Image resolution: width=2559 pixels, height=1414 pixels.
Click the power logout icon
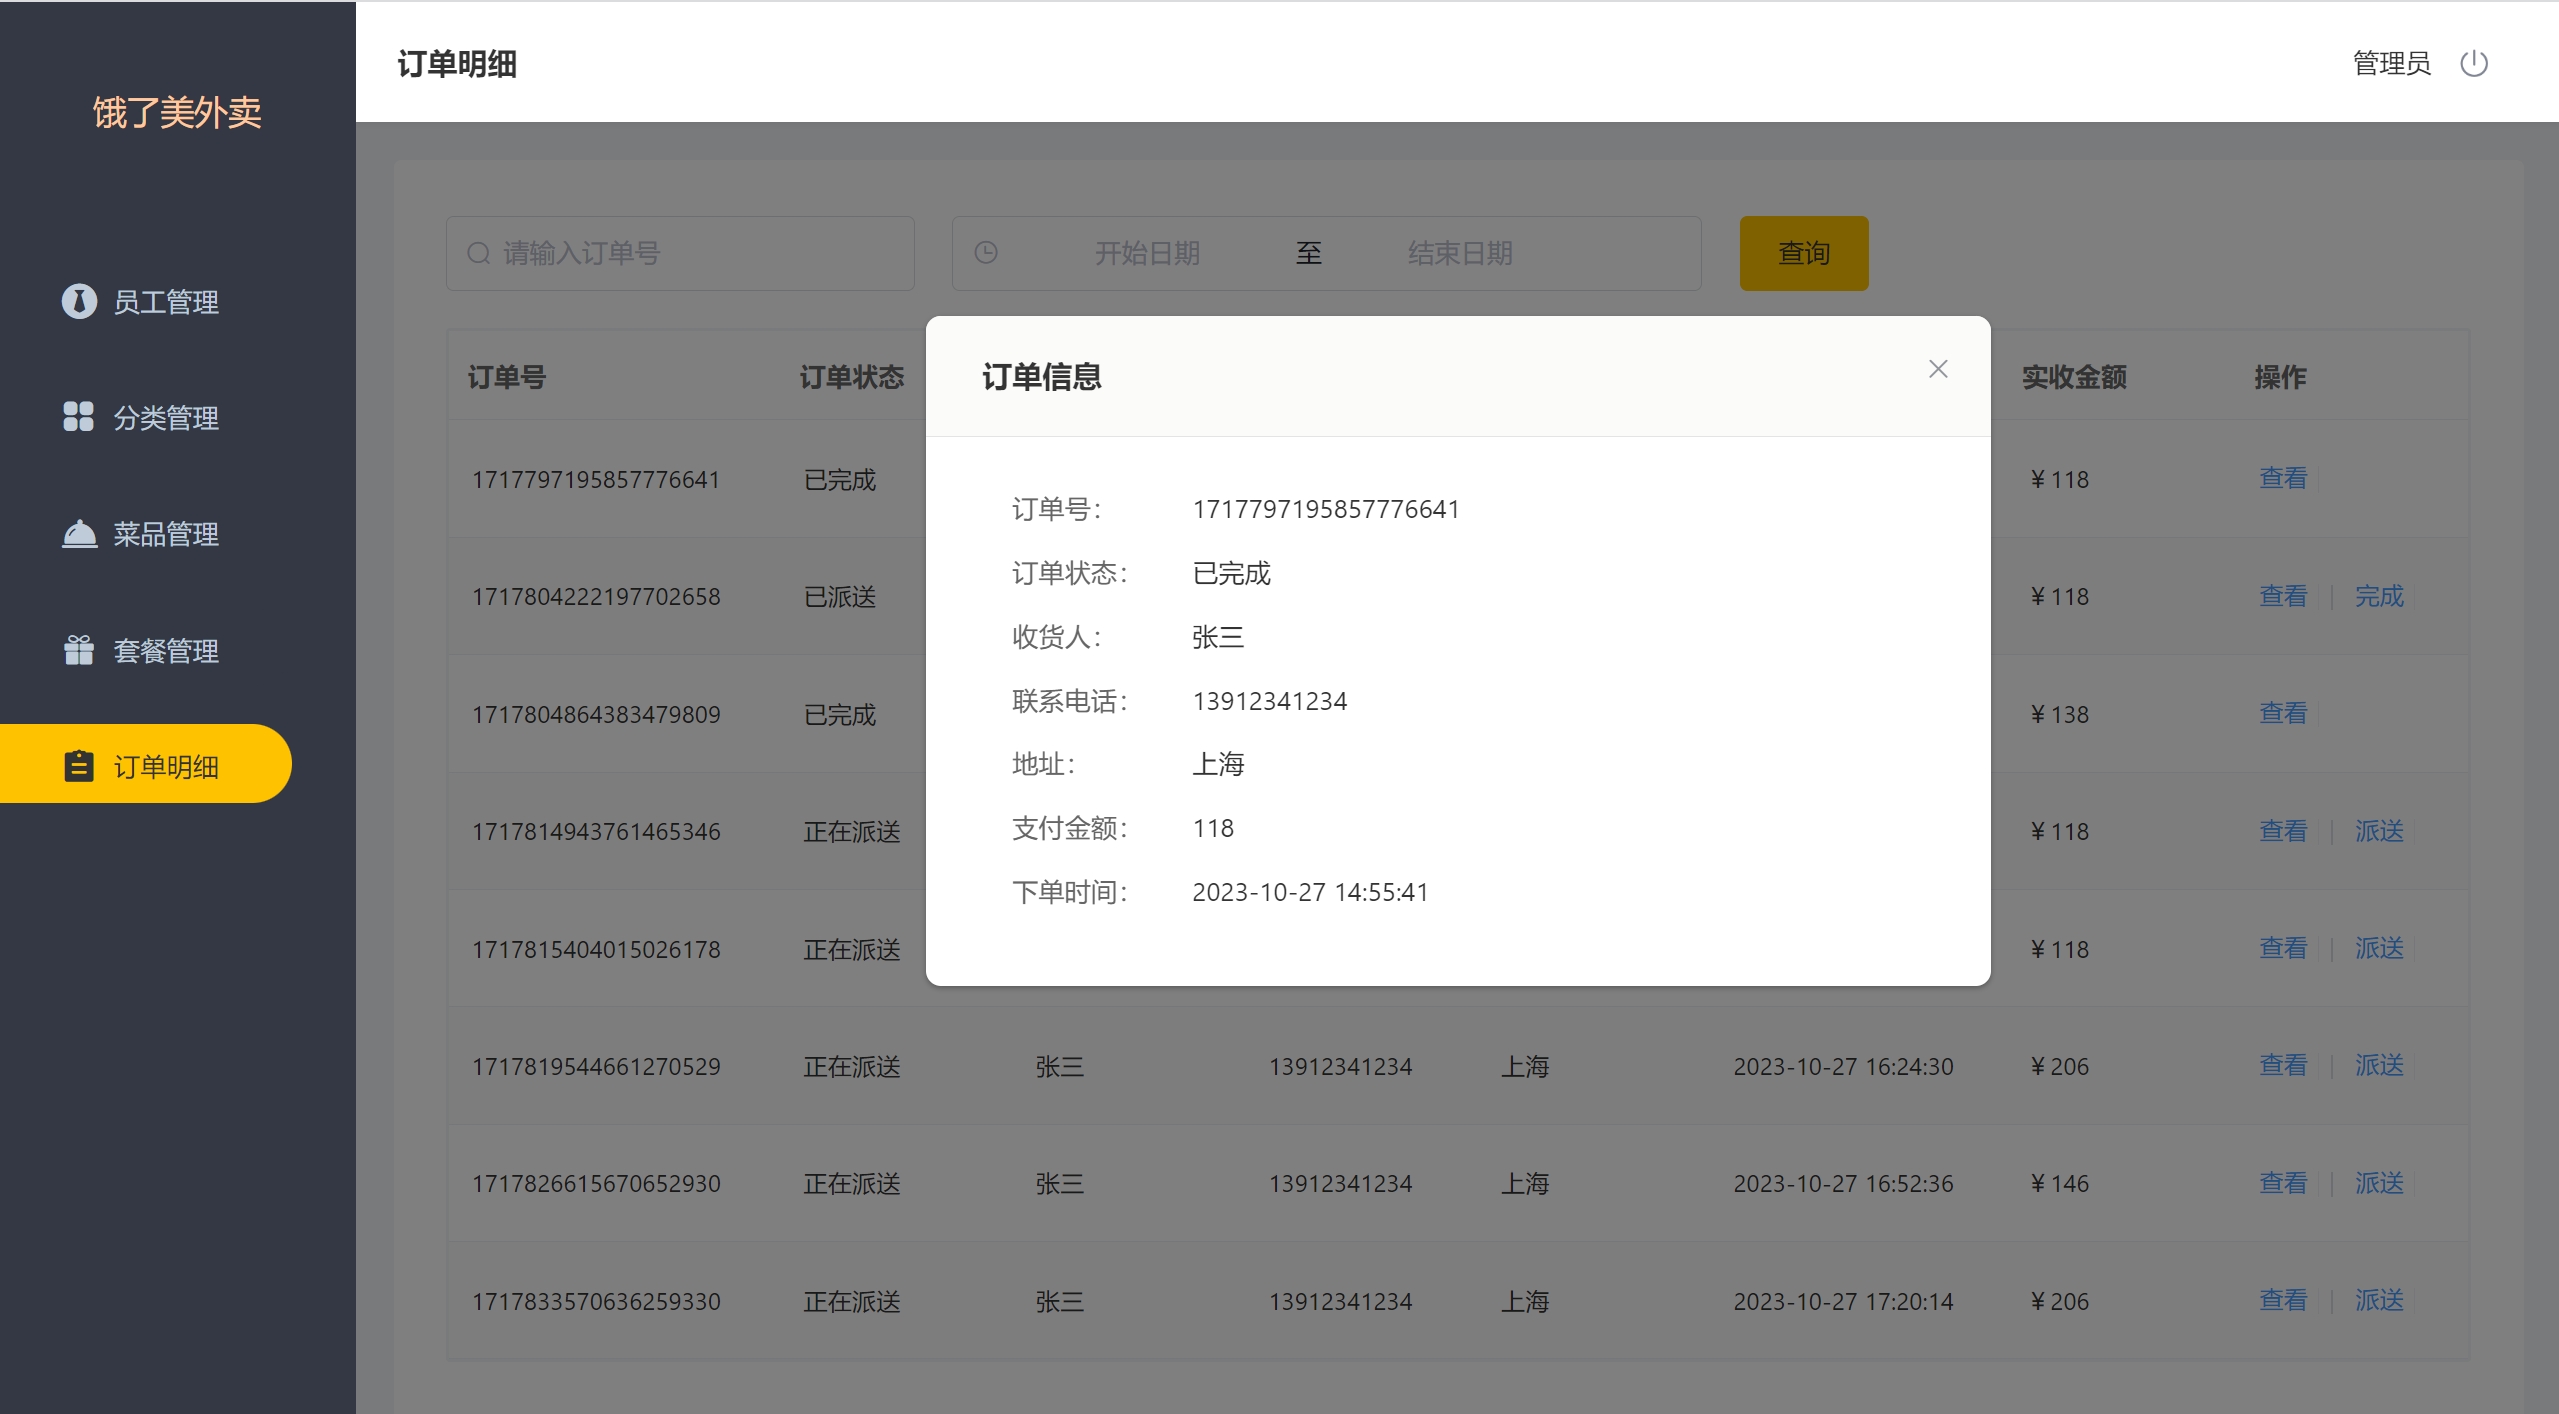(2473, 63)
